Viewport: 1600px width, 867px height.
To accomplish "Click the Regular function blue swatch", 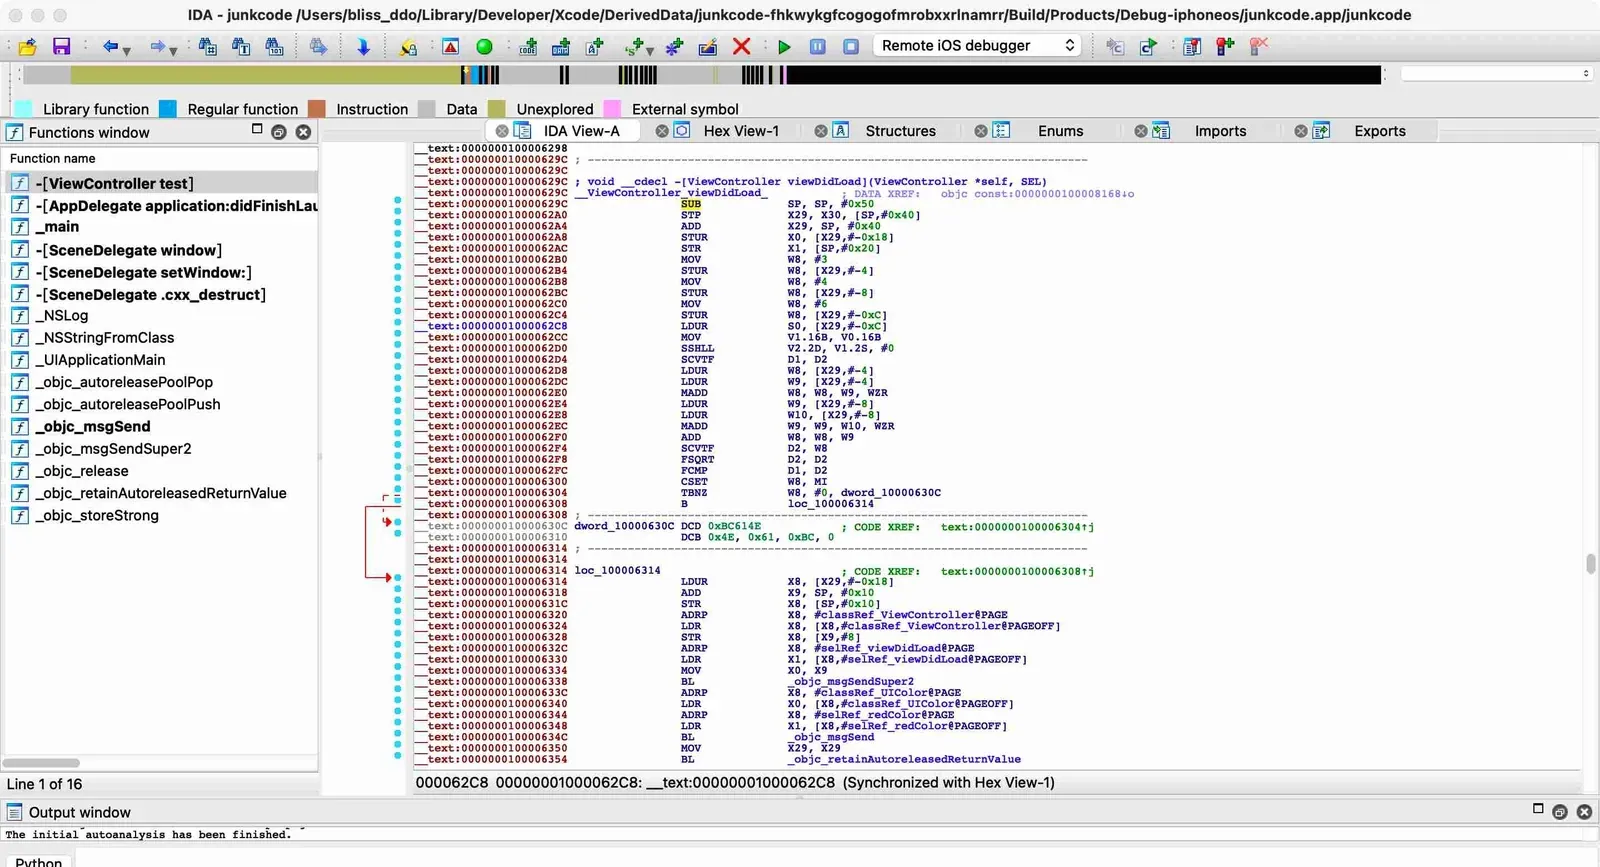I will [x=168, y=109].
